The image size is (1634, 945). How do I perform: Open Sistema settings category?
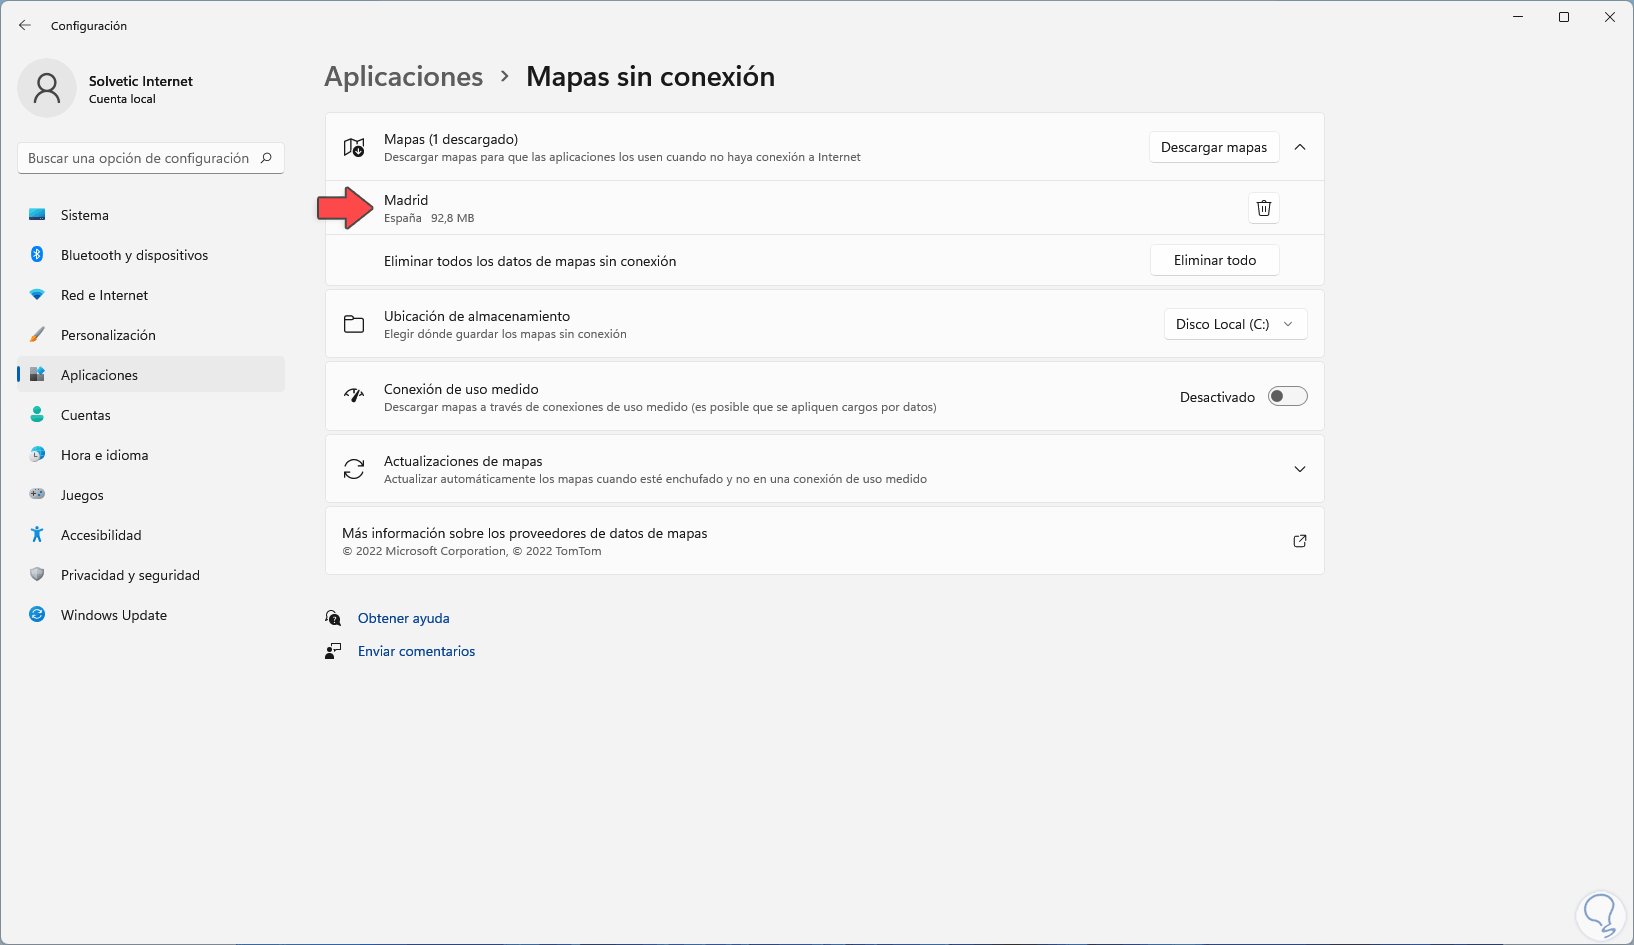pos(85,215)
